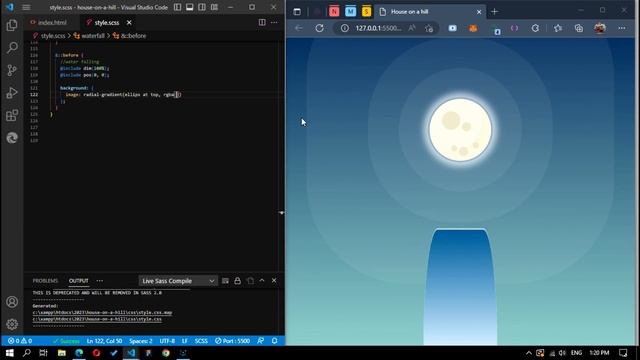This screenshot has width=640, height=360.
Task: Add page to favorites star icon
Action: coord(429,28)
